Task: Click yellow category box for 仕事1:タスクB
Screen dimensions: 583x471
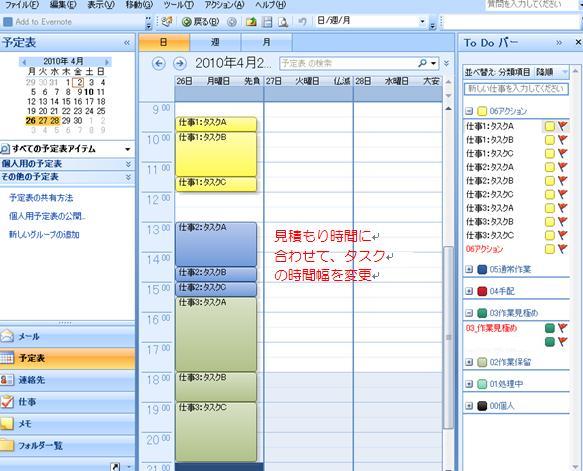Action: coord(550,140)
